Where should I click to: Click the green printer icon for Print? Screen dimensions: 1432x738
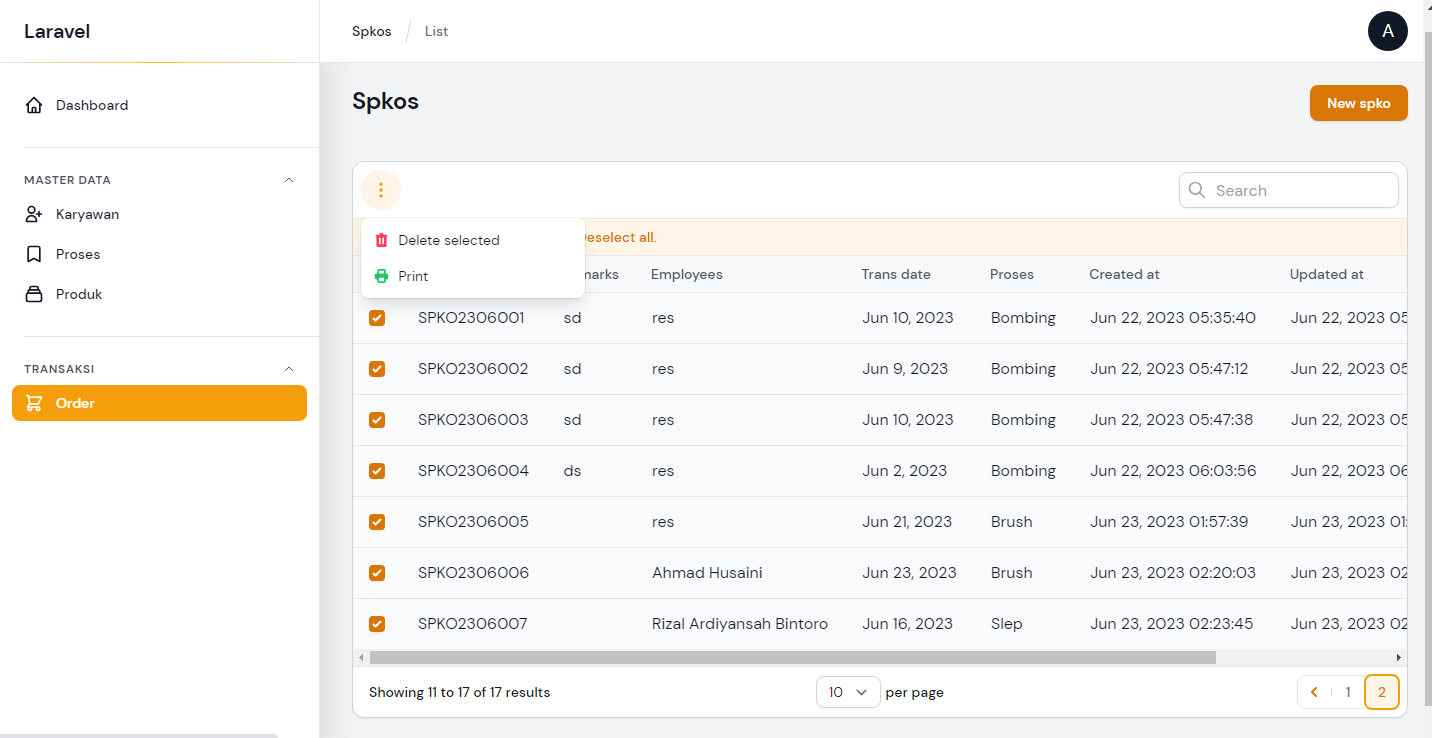click(x=381, y=276)
